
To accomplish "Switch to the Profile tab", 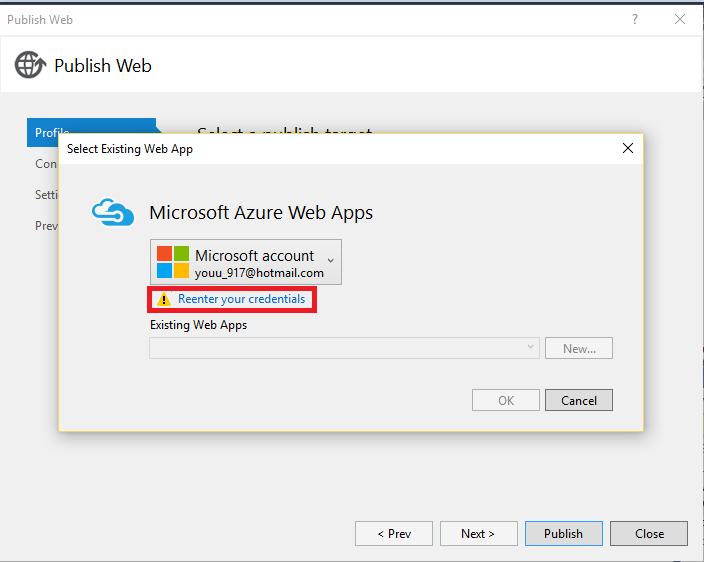I will [46, 133].
